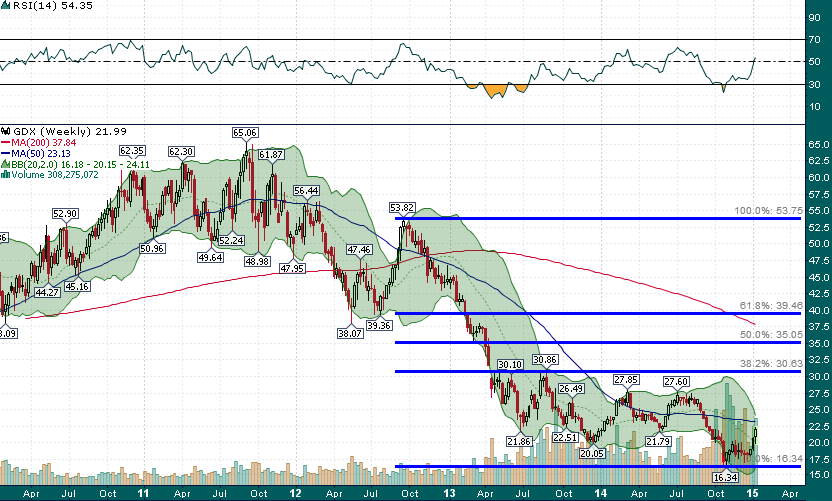The image size is (832, 501).
Task: Select the GDX (Weekly) 21.99 title
Action: pos(65,132)
